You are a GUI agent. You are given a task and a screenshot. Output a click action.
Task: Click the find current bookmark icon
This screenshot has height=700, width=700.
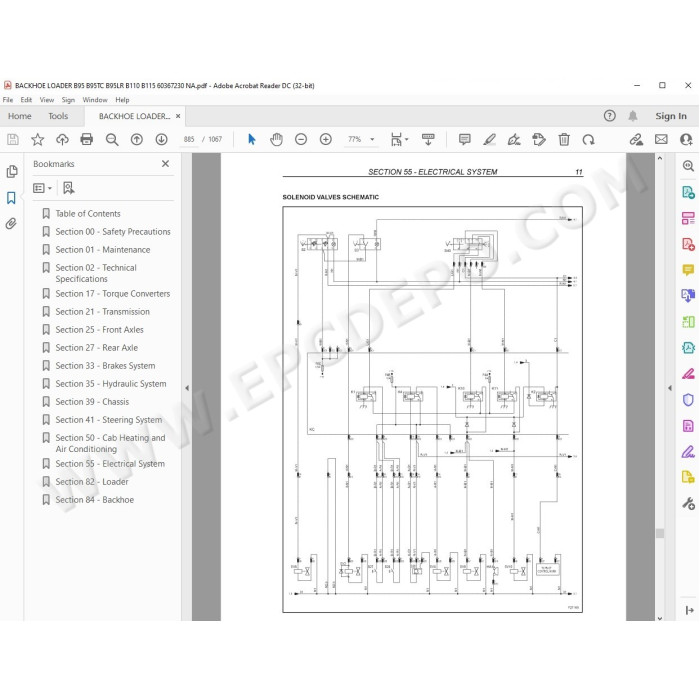point(68,188)
